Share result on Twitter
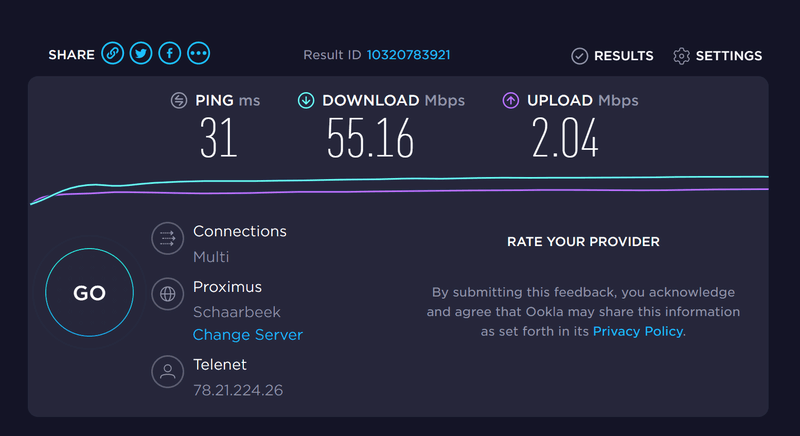This screenshot has width=800, height=436. pyautogui.click(x=141, y=54)
